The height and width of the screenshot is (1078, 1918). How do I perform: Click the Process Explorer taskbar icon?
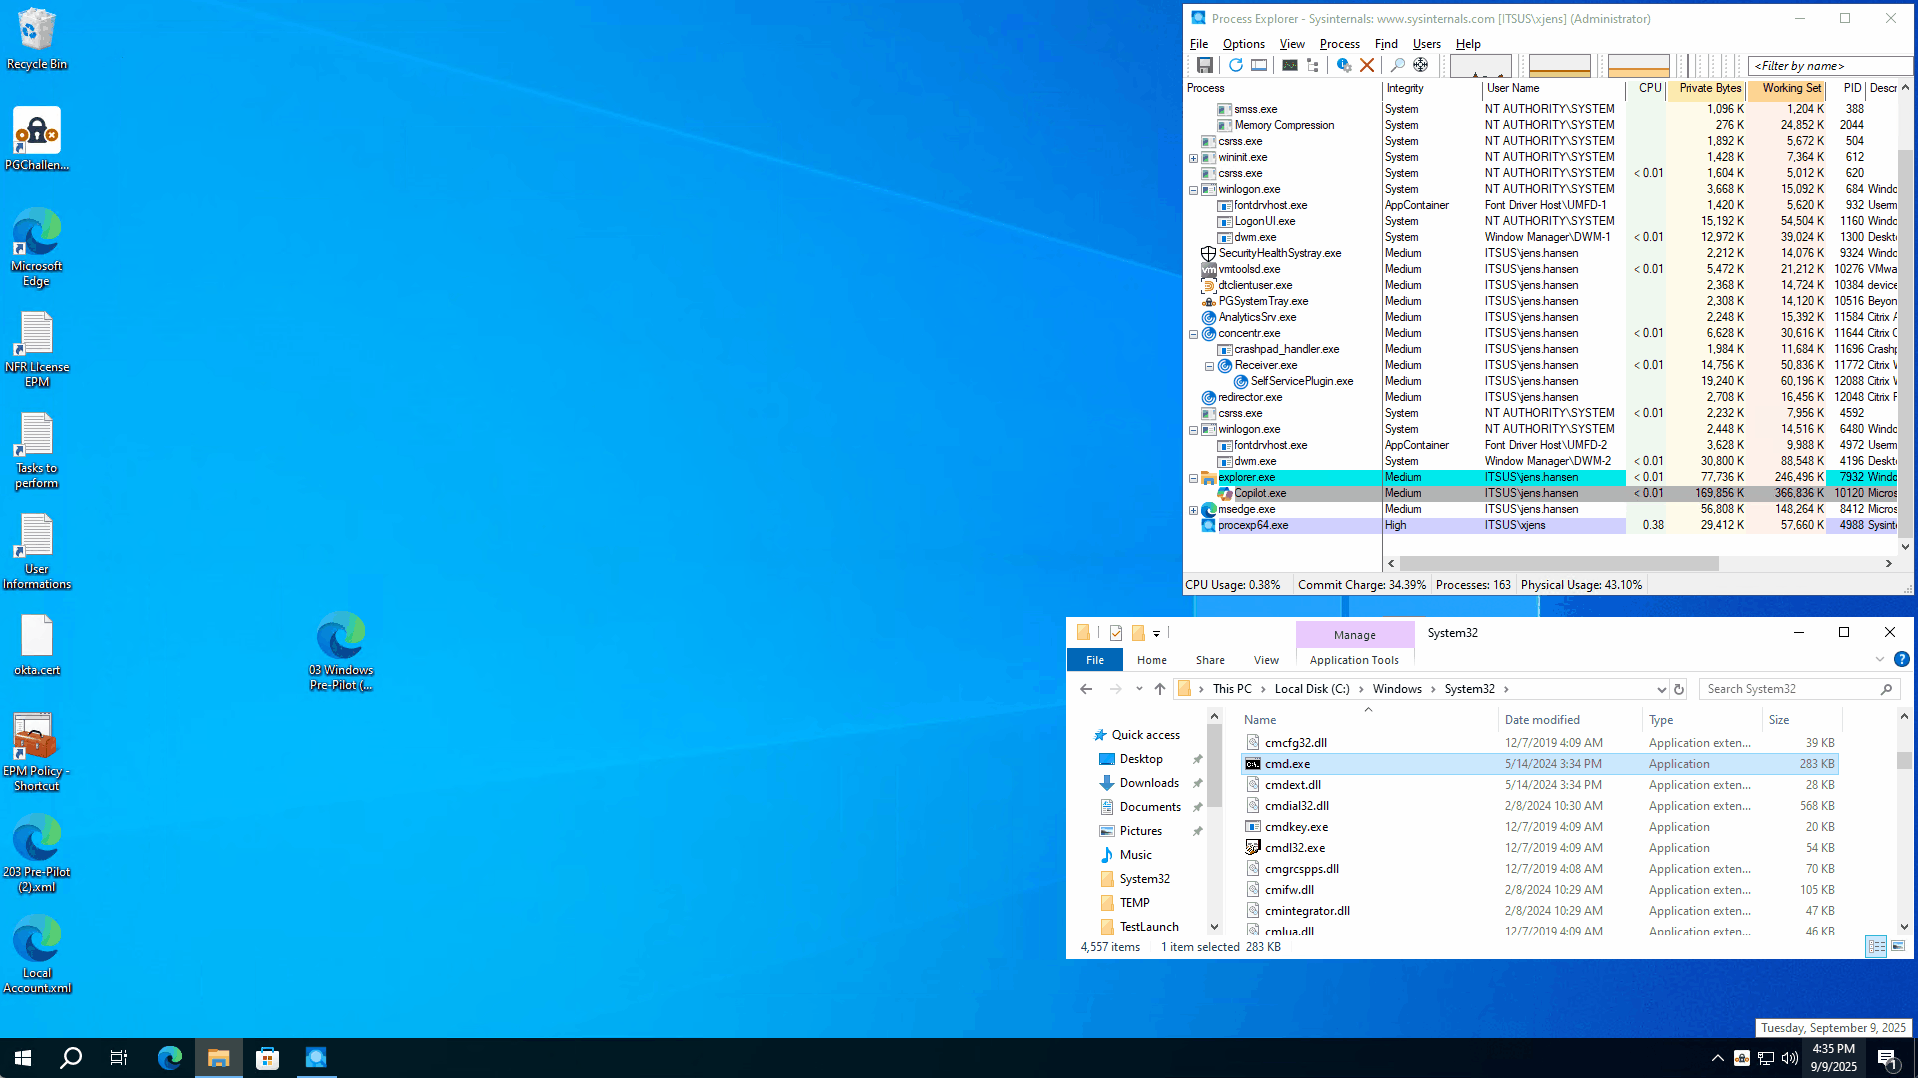[x=316, y=1058]
